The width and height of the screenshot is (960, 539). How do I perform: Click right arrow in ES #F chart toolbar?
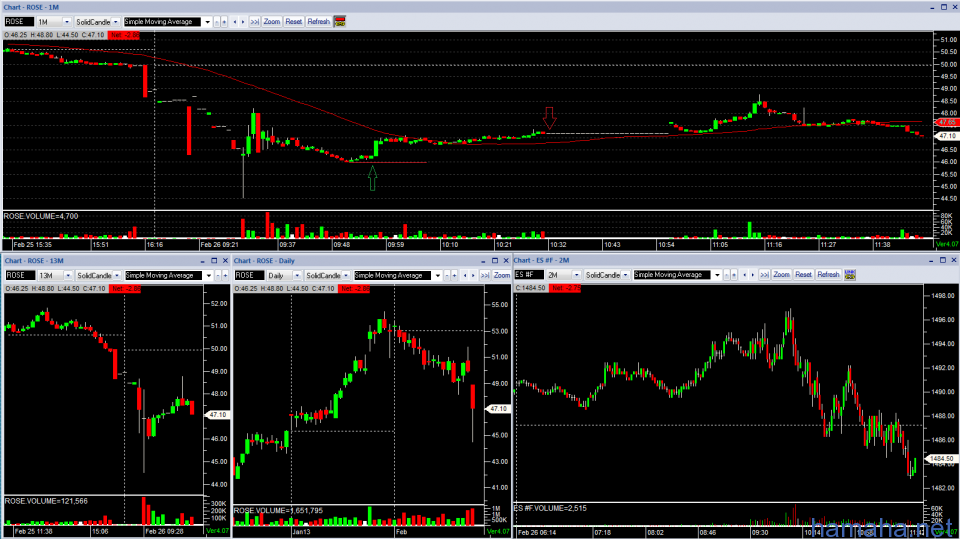click(x=753, y=275)
